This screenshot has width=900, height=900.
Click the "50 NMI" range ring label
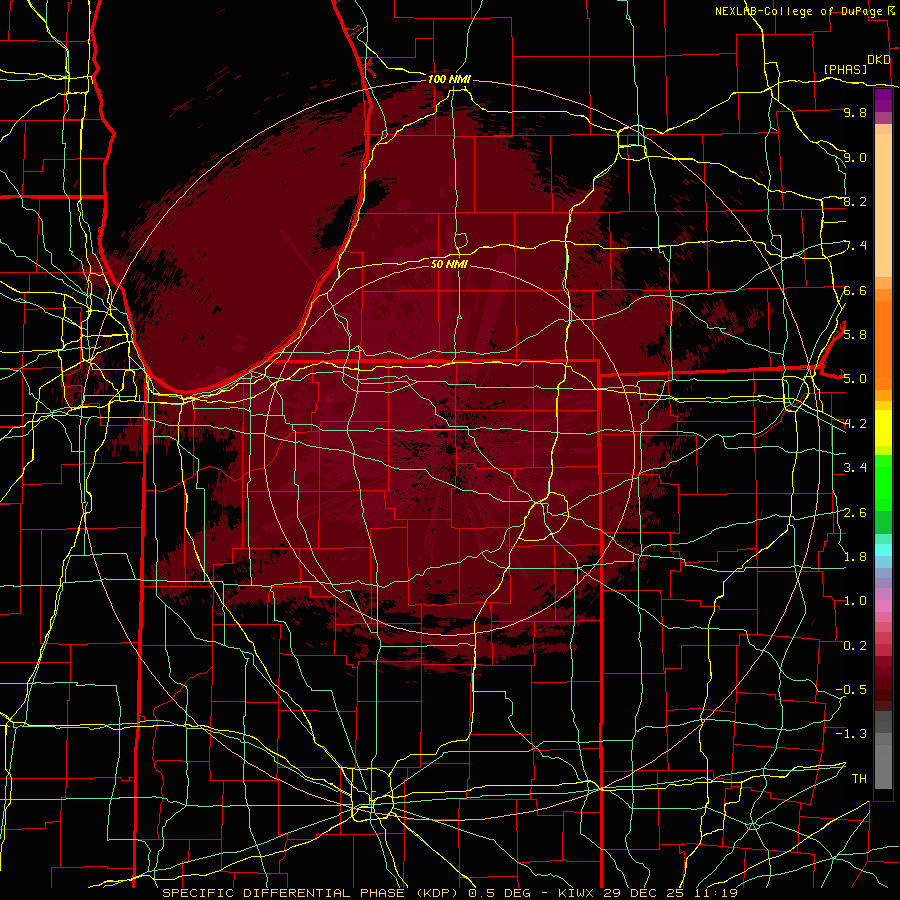pos(449,264)
